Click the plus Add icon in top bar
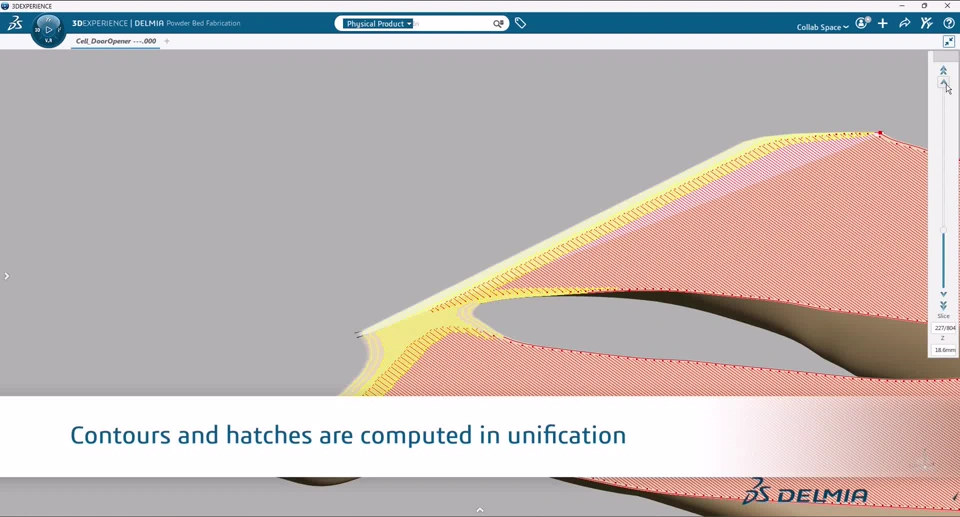 click(x=883, y=23)
